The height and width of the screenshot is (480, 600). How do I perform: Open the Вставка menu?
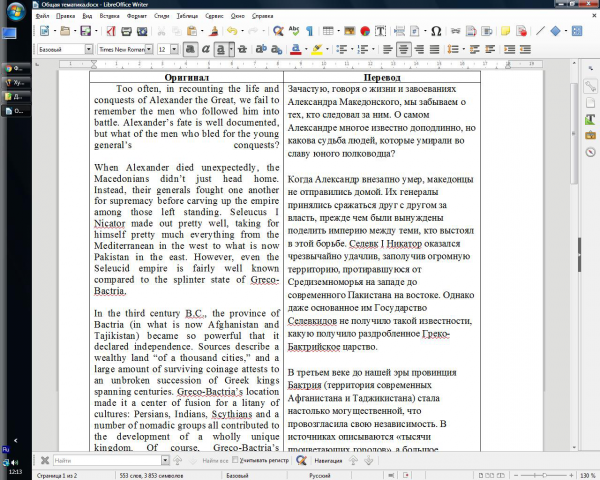click(x=109, y=16)
